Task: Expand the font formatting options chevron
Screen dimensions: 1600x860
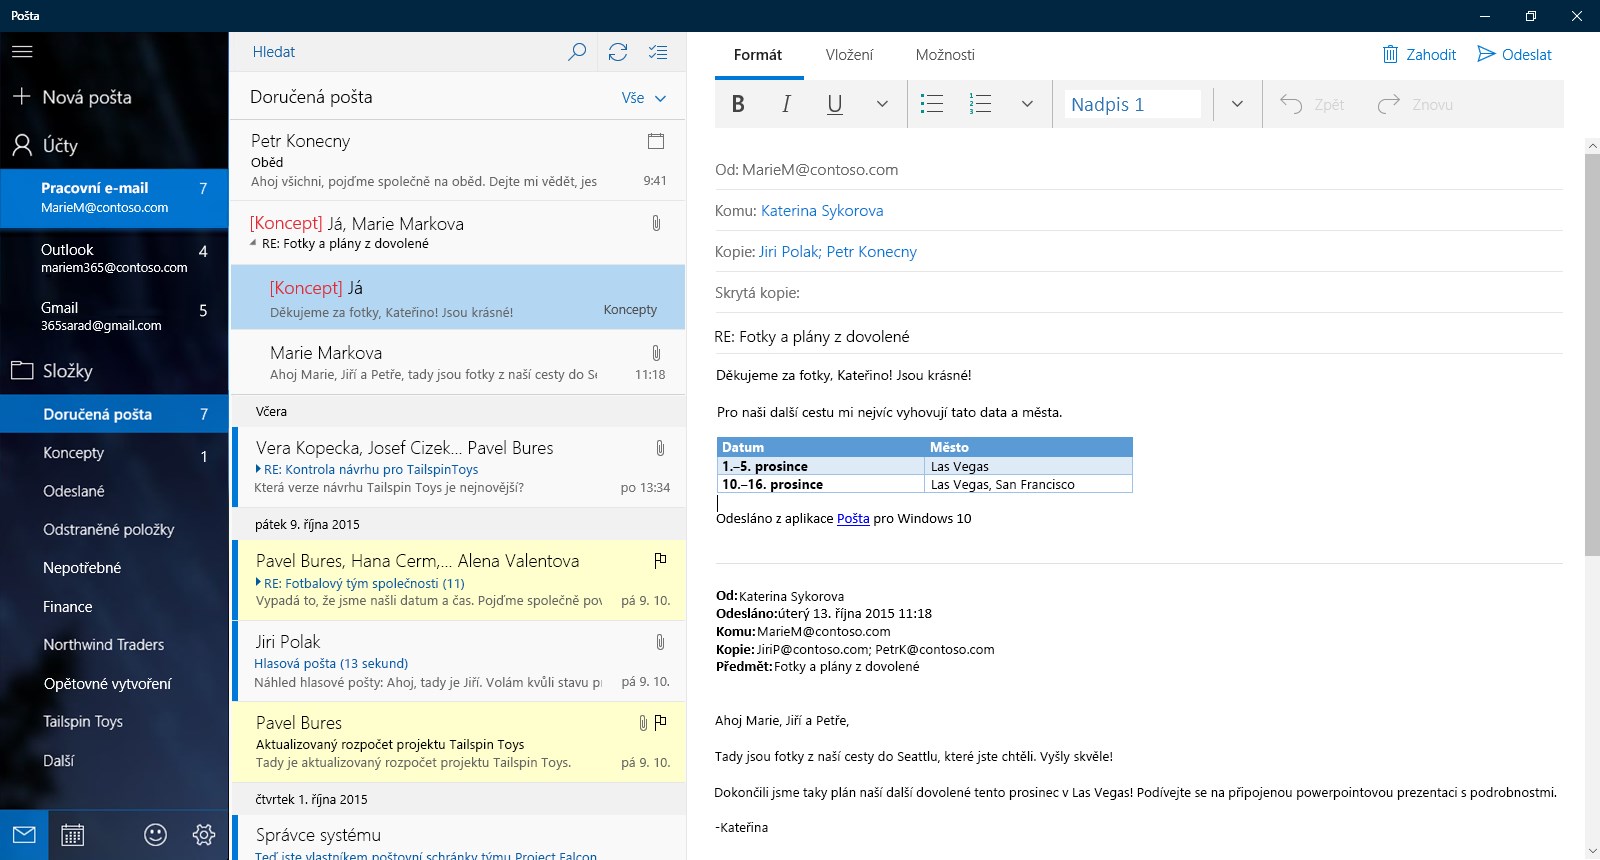Action: click(882, 104)
